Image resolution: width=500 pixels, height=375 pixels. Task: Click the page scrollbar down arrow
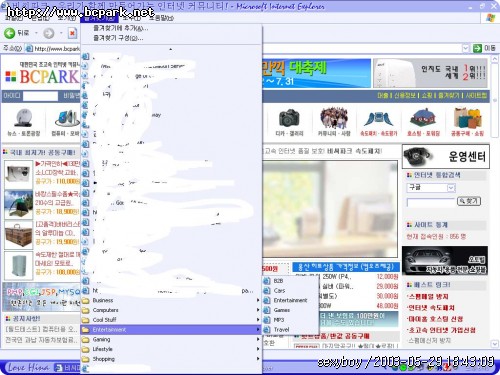[x=495, y=344]
